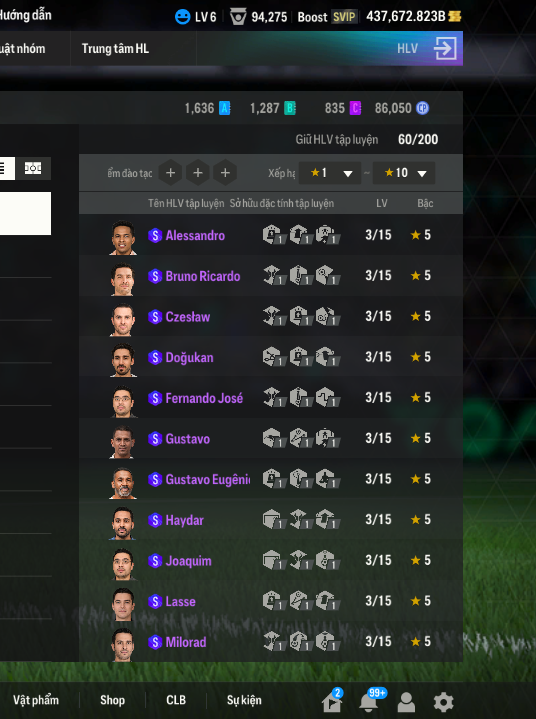Open the maximum star 10 dropdown

pos(403,173)
